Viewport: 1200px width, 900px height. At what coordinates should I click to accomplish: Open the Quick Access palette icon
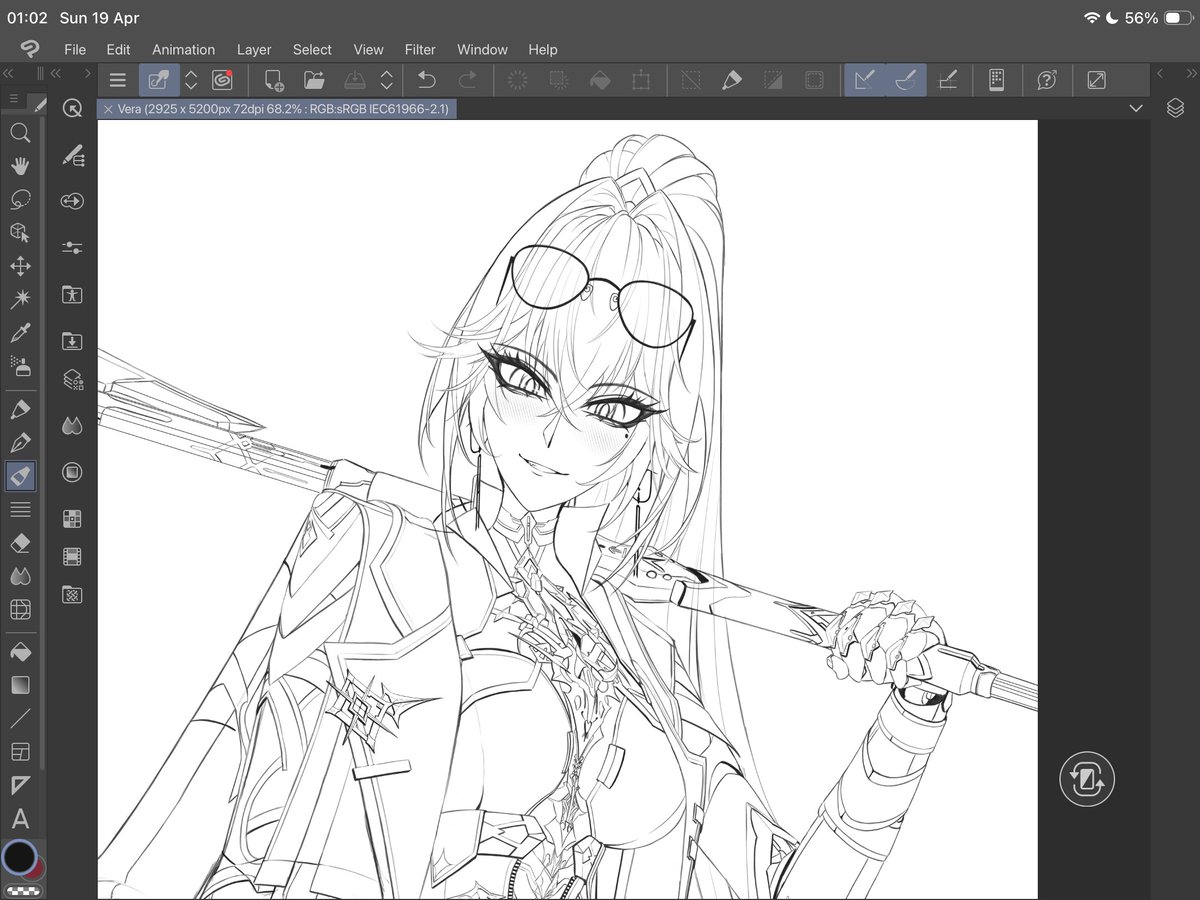click(72, 109)
